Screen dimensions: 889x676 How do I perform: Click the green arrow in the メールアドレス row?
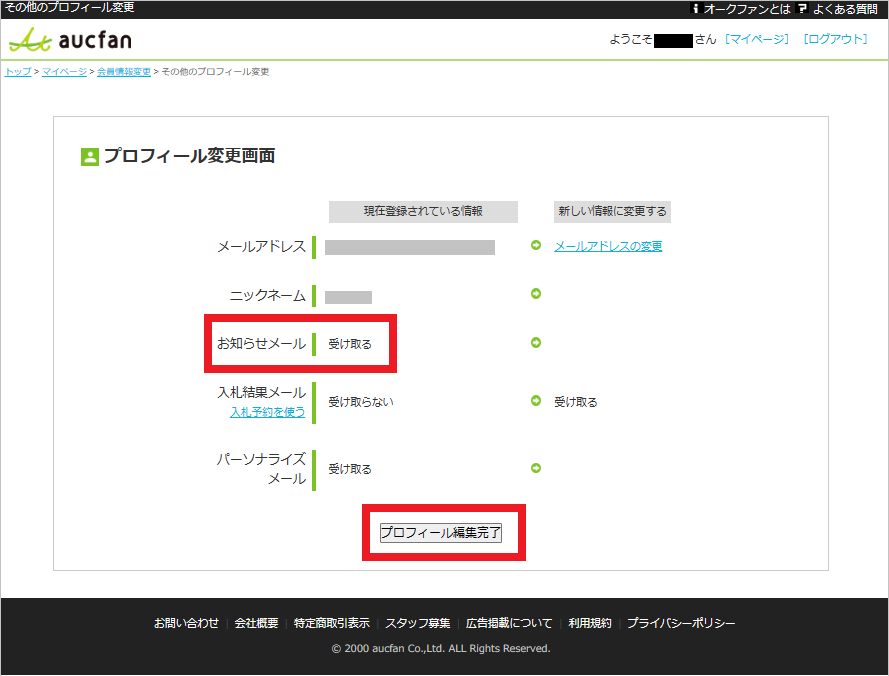click(x=536, y=246)
